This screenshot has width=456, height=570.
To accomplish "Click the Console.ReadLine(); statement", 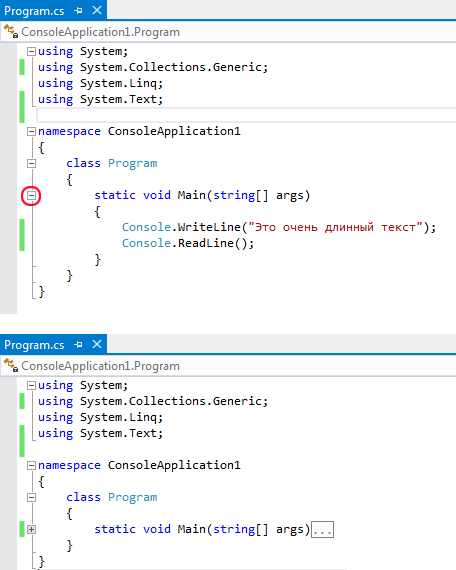I will [188, 243].
